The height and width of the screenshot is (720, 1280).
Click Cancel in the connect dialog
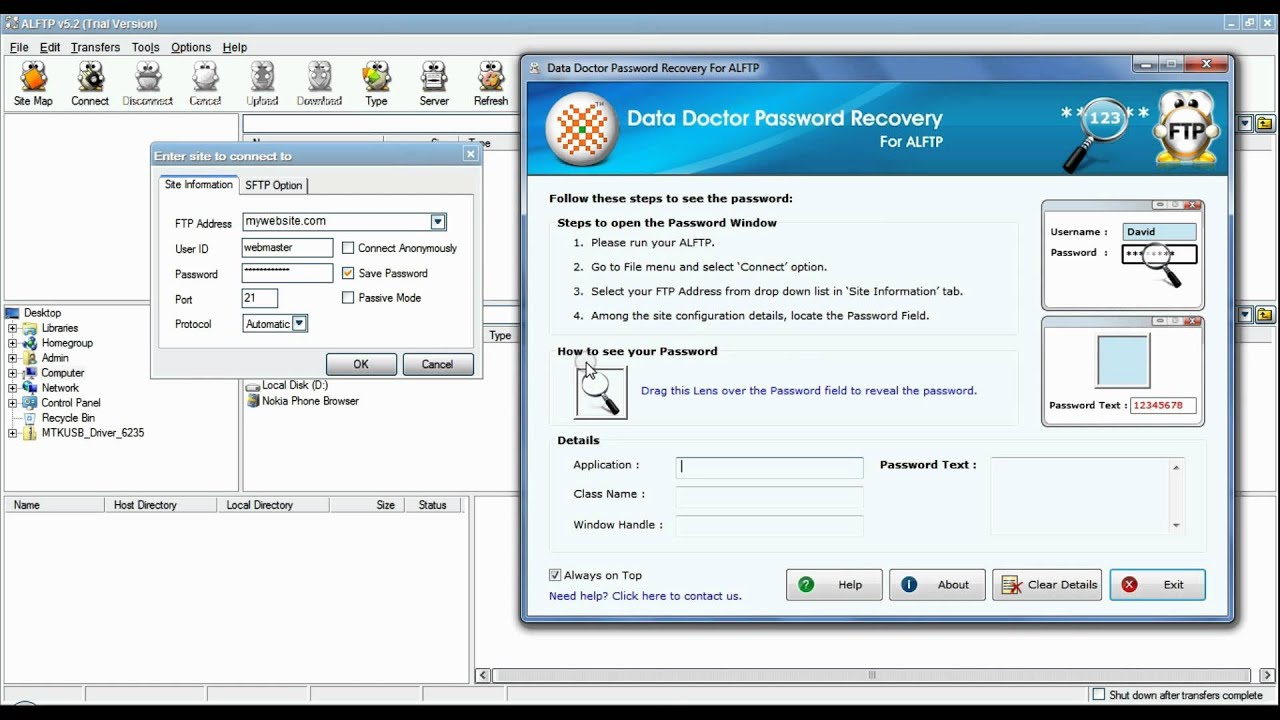click(437, 364)
